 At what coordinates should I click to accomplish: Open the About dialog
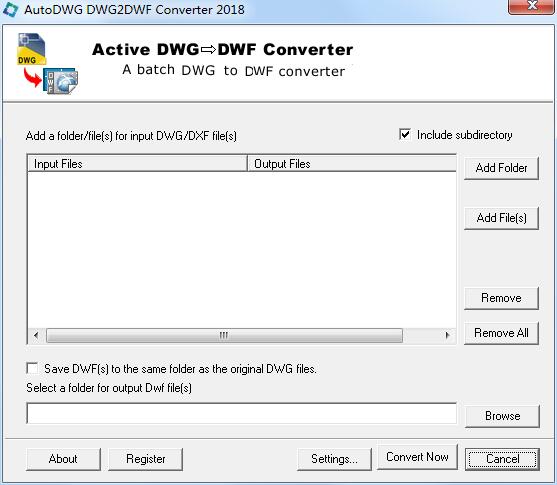click(x=63, y=459)
